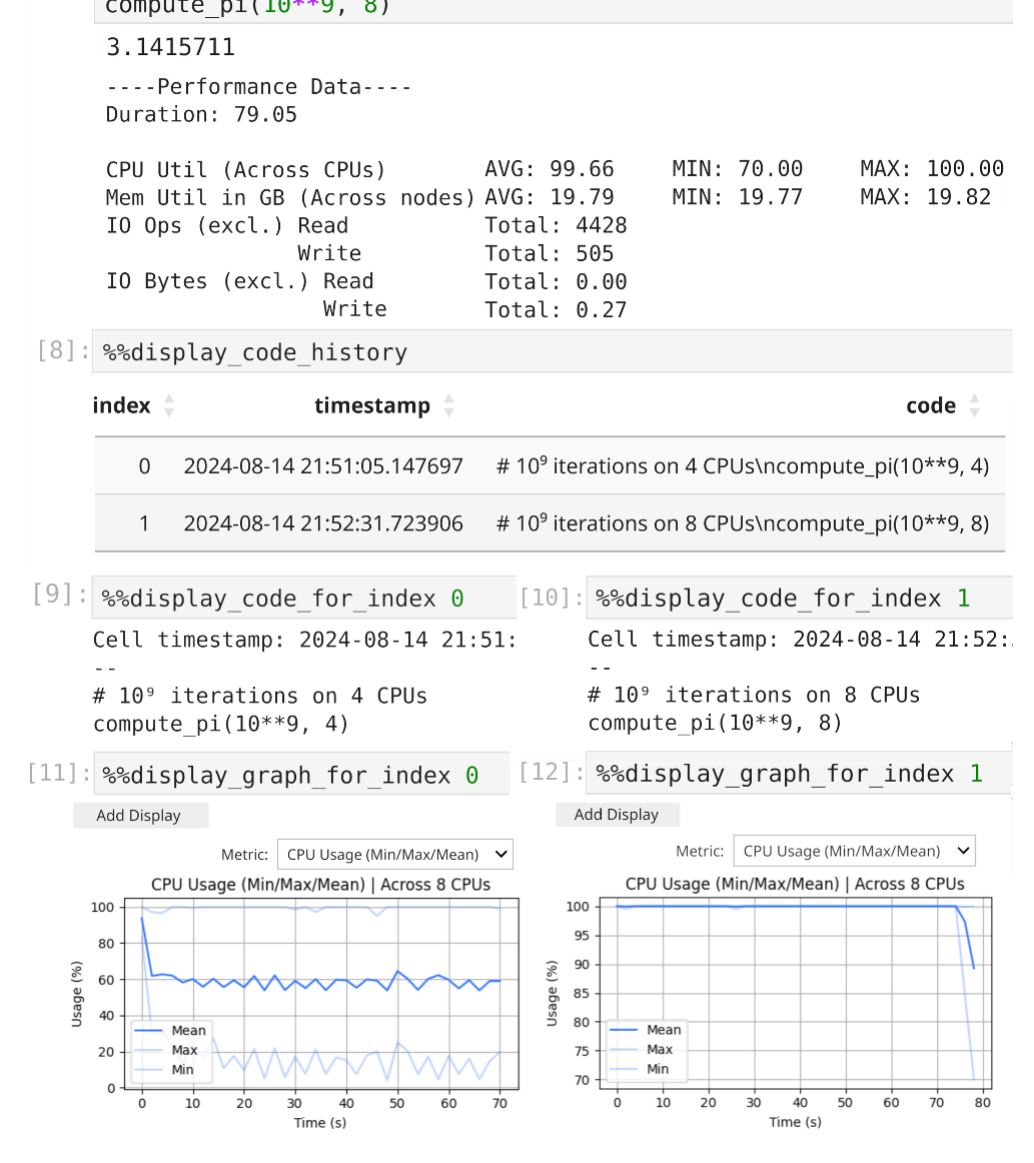
Task: Click compute_pi(10**9, 4) output under cell 9
Action: click(220, 724)
